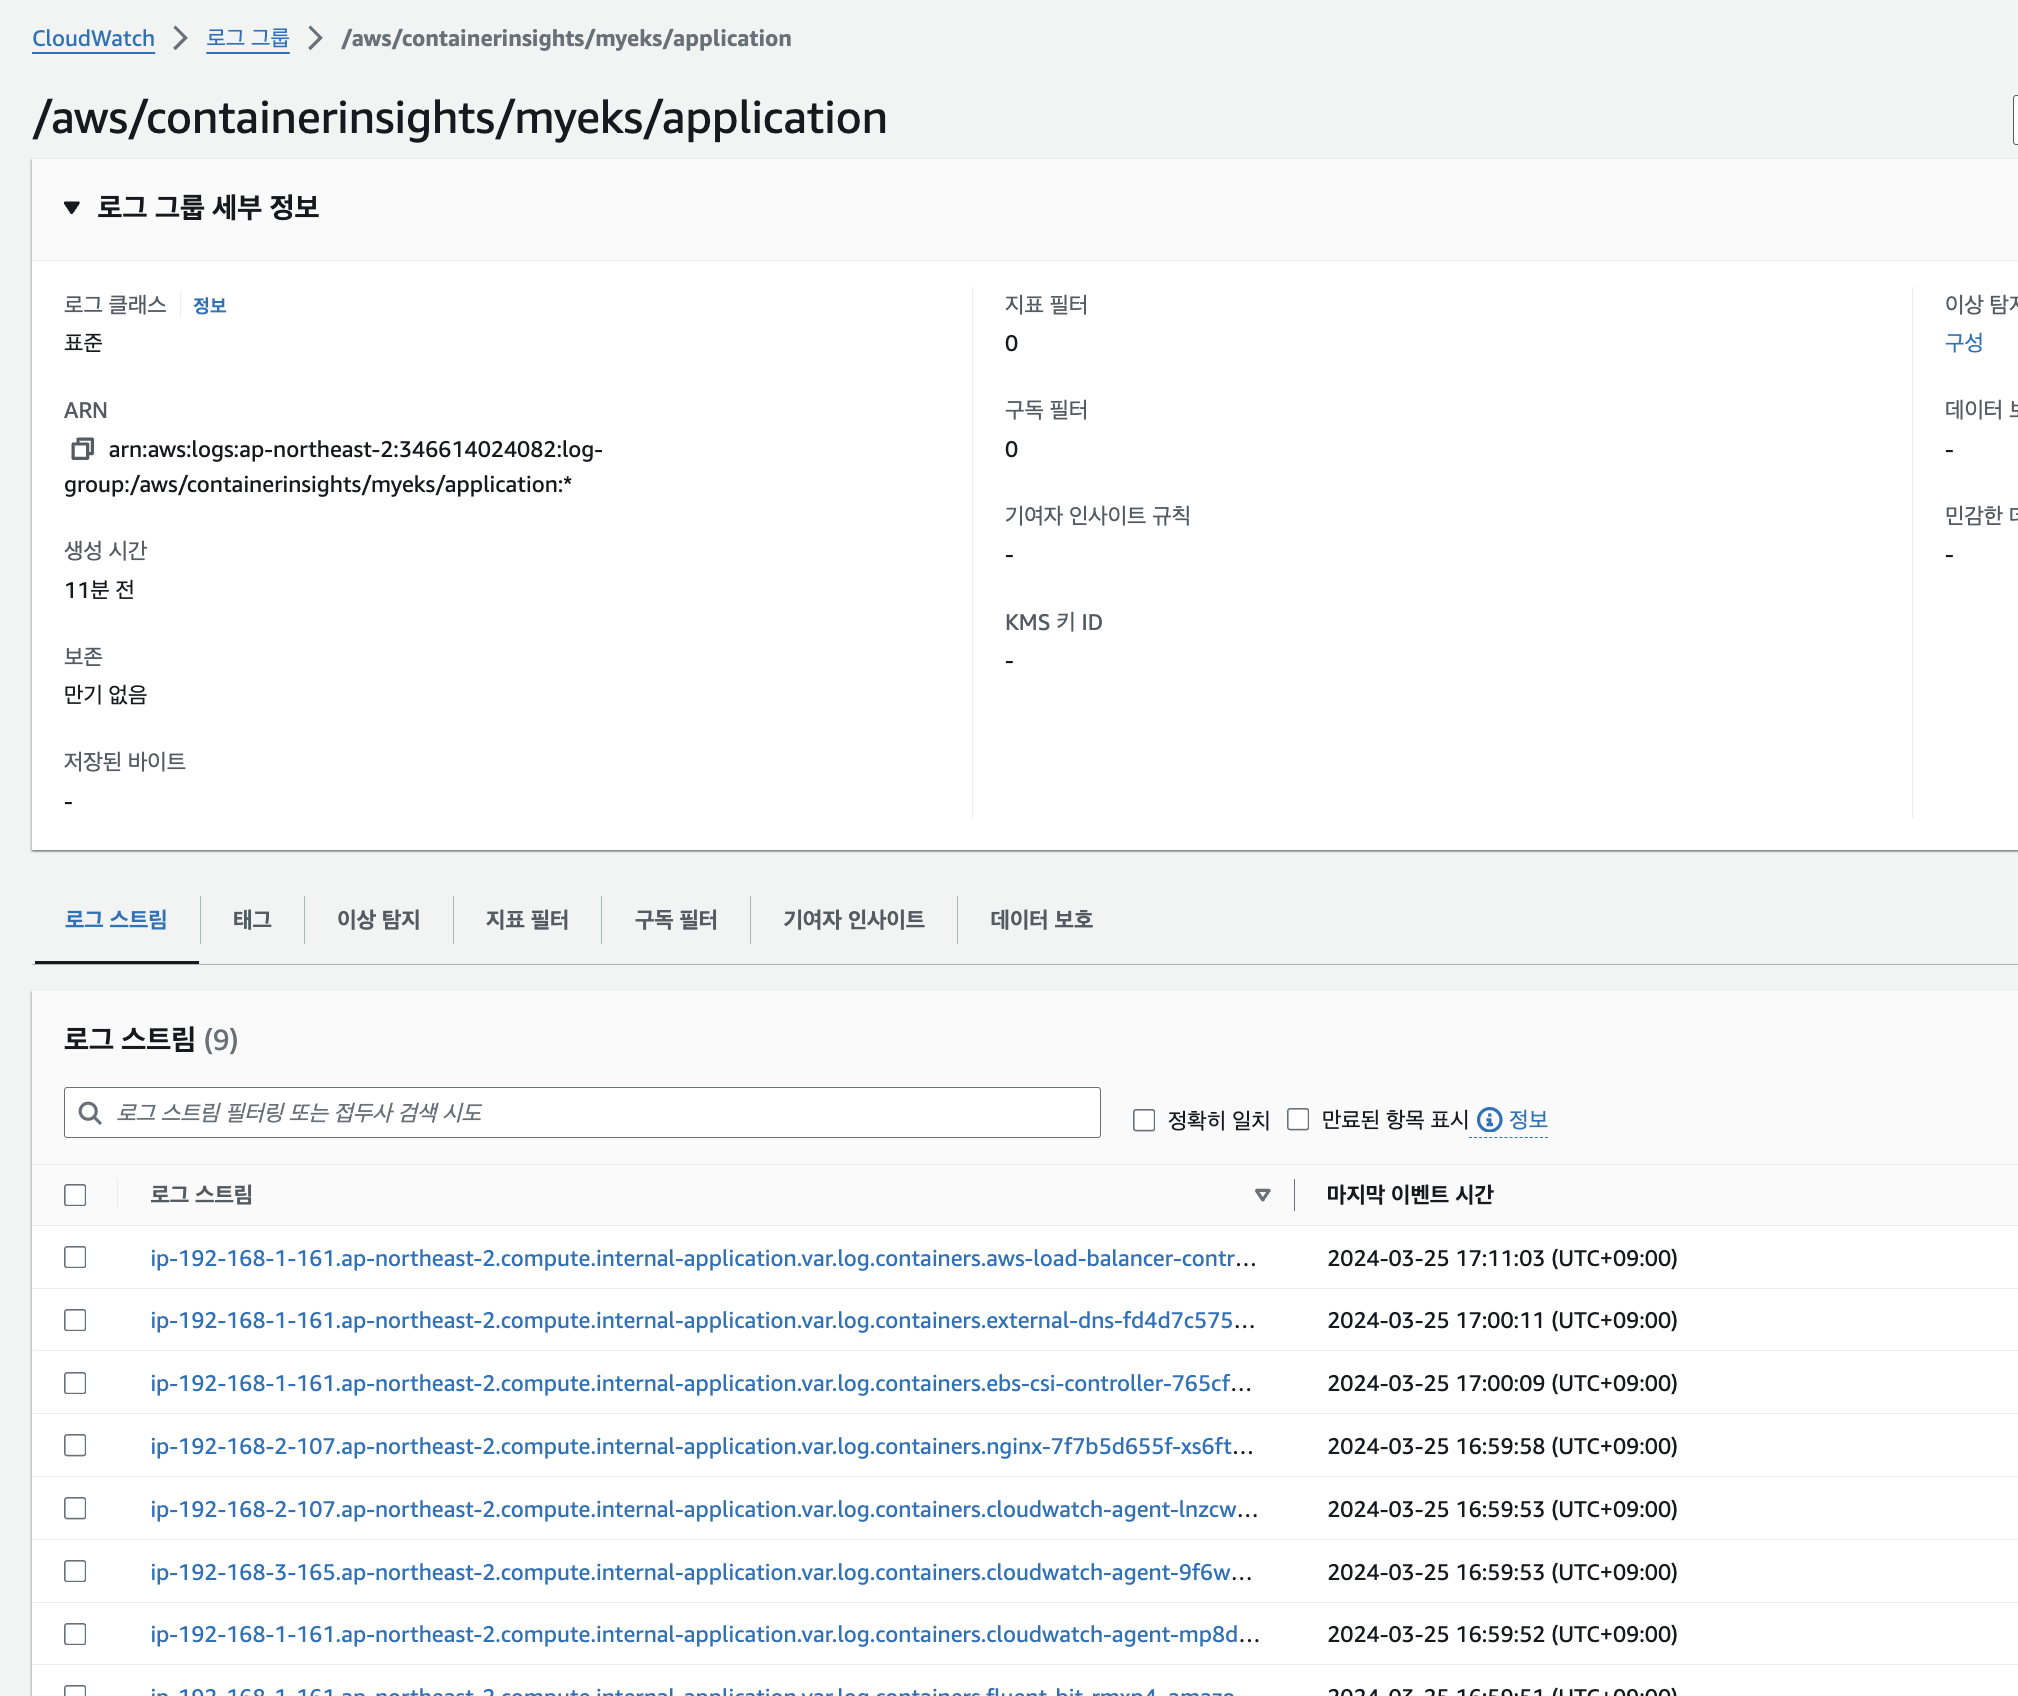Click breadcrumb chevron after CloudWatch
Image resolution: width=2018 pixels, height=1696 pixels.
[x=180, y=38]
